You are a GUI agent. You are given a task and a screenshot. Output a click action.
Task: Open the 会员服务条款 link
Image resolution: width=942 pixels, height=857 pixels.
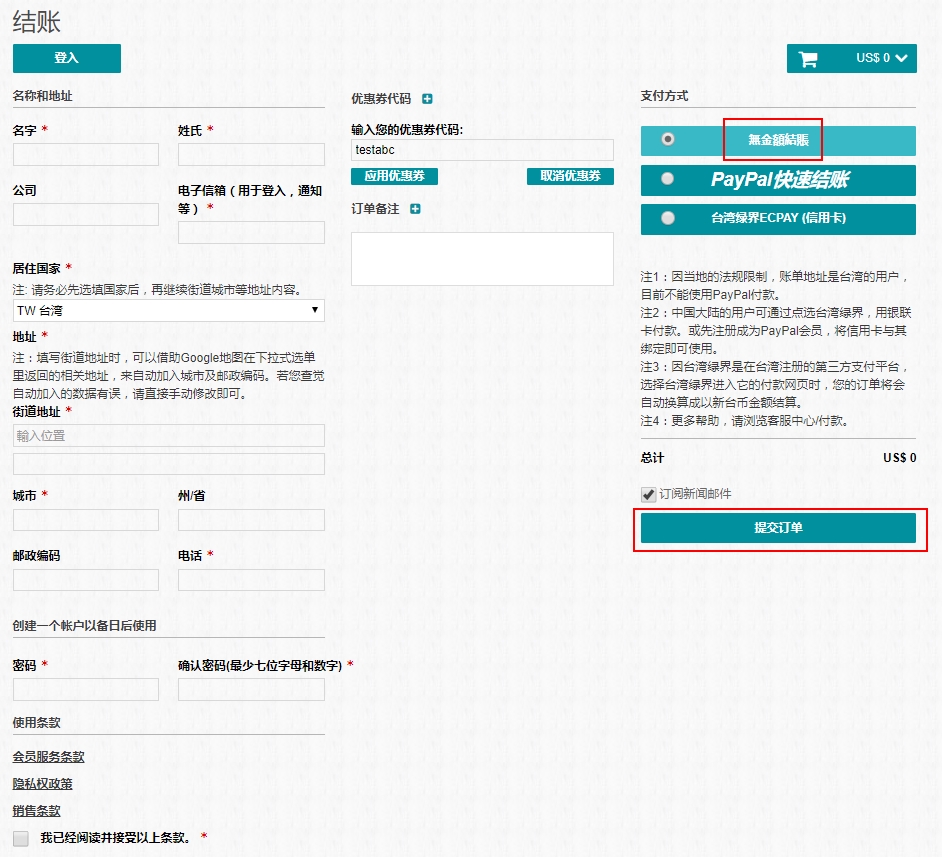coord(49,757)
